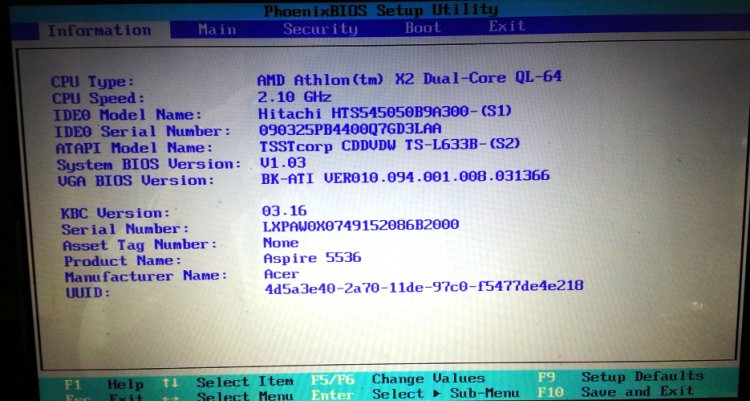
Task: Click Save and Exit in the footer
Action: click(637, 391)
